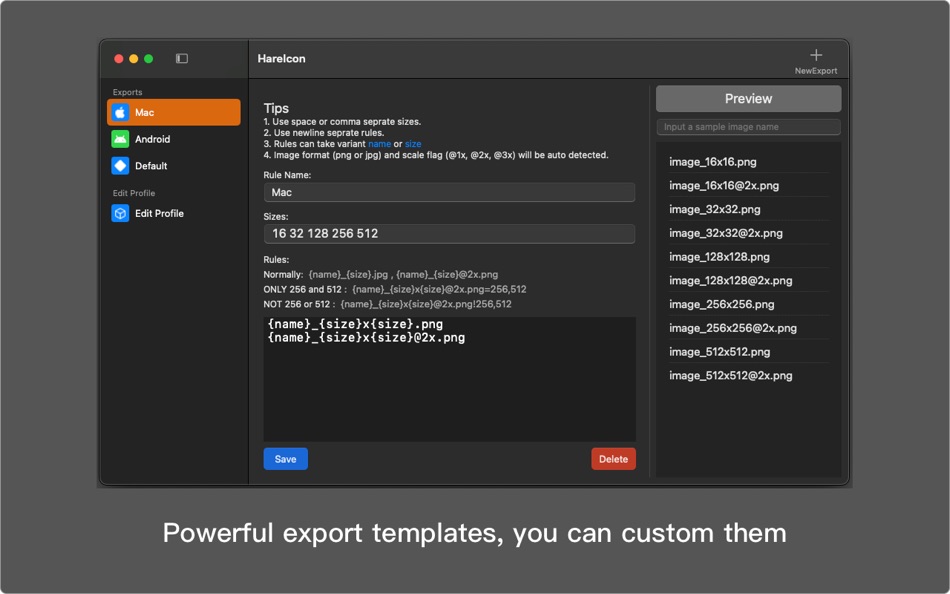Click the Tips heading
This screenshot has height=594, width=950.
(x=276, y=108)
